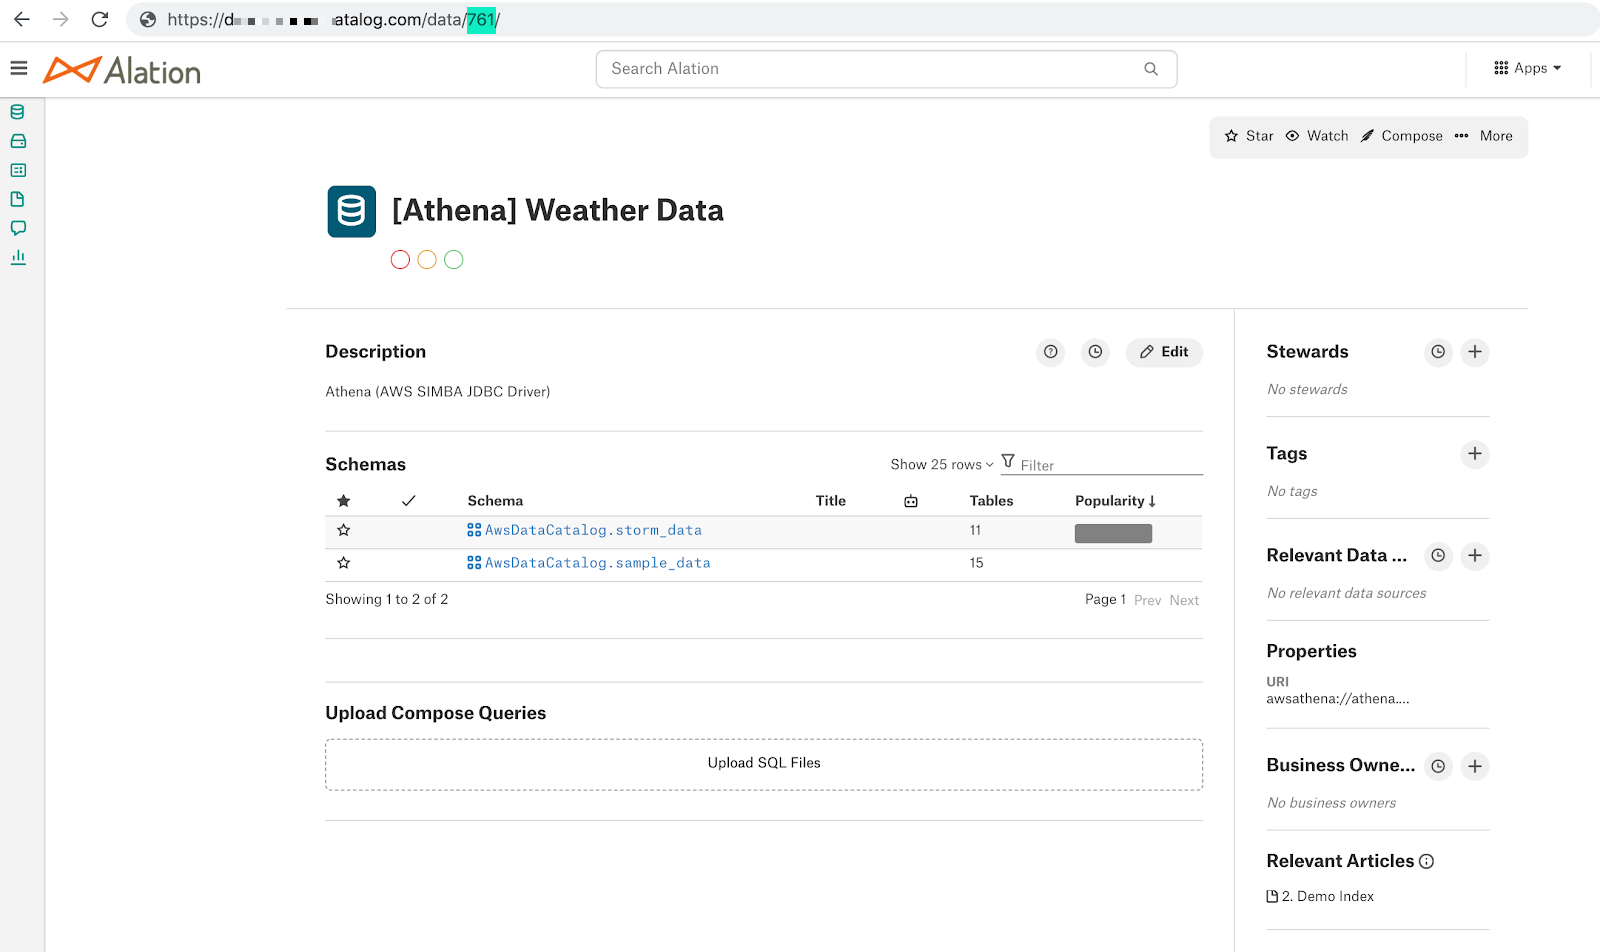View Stewards history clock icon
Image resolution: width=1600 pixels, height=952 pixels.
click(1438, 352)
